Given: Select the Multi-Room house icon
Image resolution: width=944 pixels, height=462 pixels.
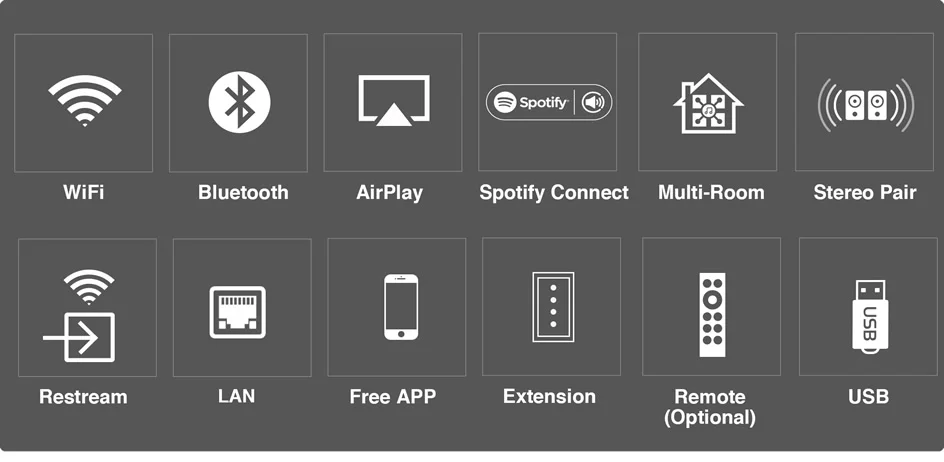Looking at the screenshot, I should pos(708,103).
